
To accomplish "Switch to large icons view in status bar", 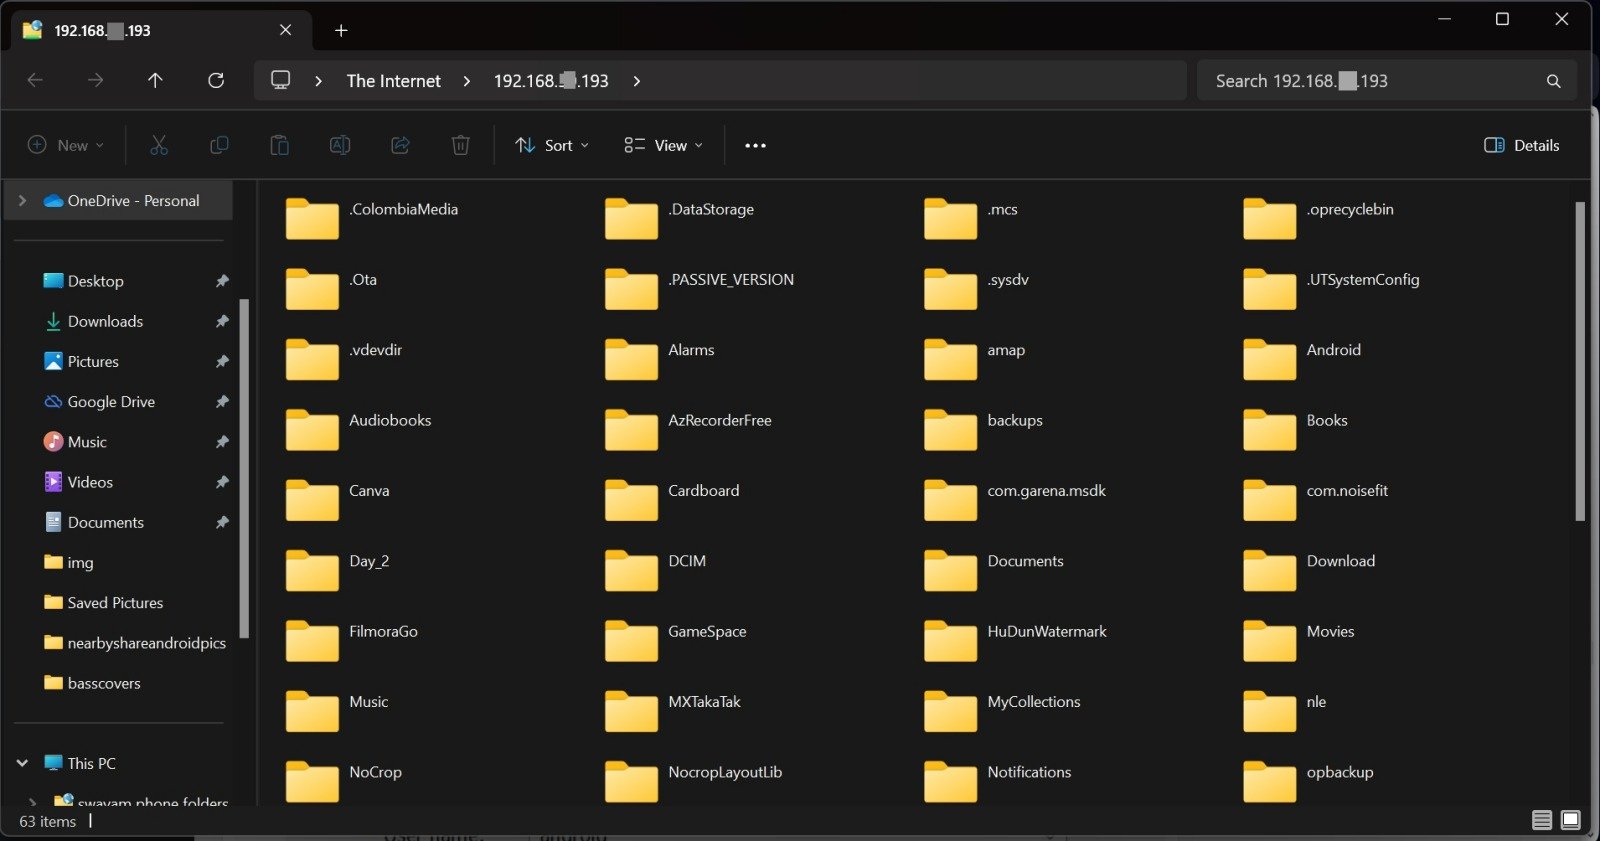I will point(1571,820).
